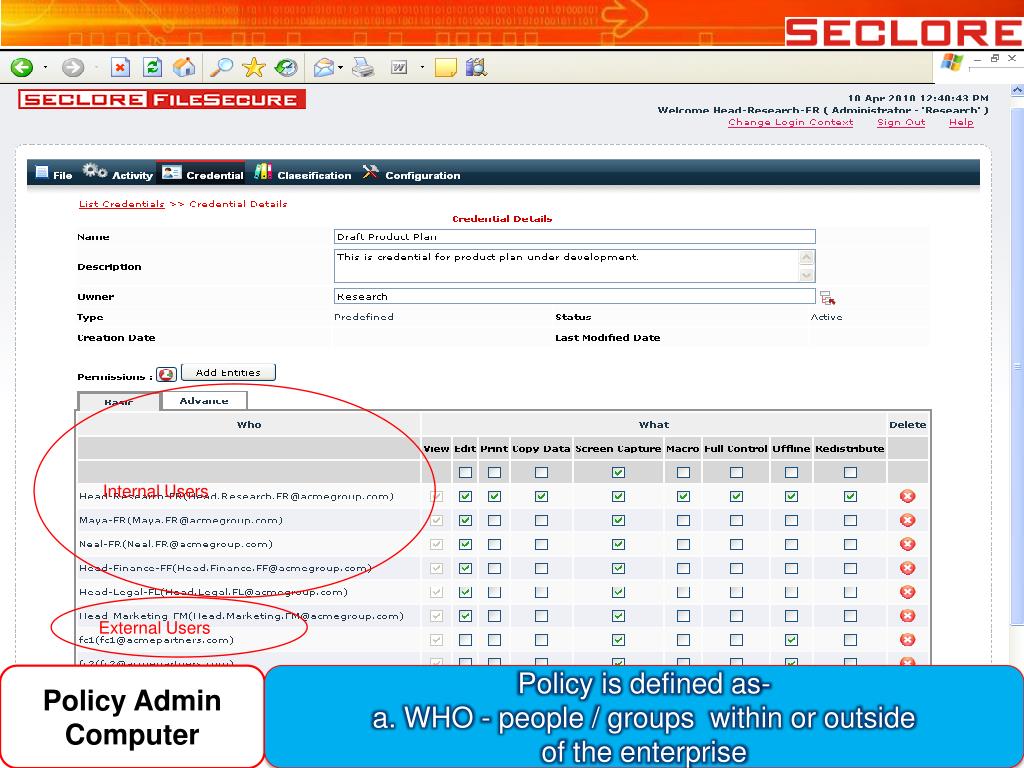The image size is (1024, 768).
Task: Click the Mail envelope toolbar icon
Action: [x=324, y=67]
